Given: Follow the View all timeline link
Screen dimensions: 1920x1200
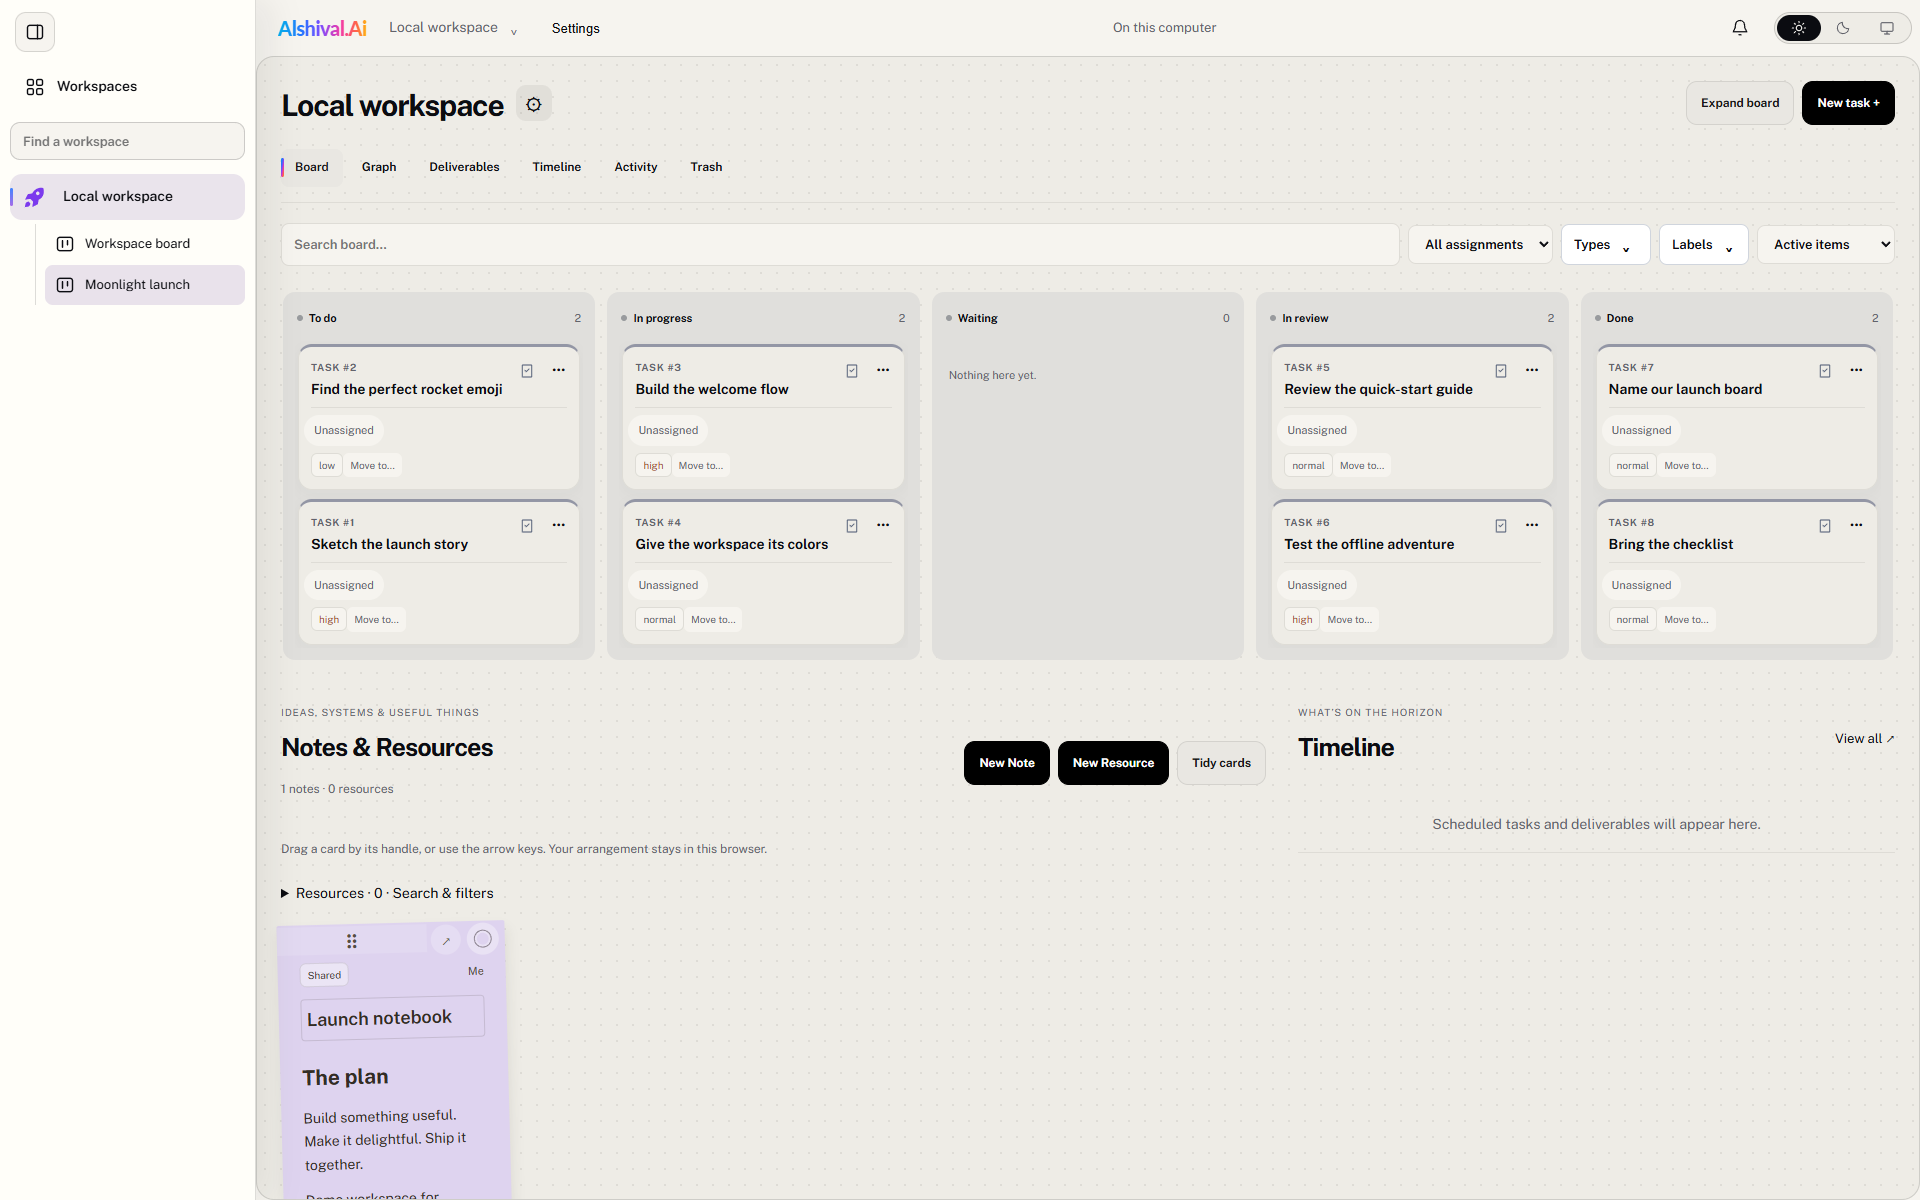Looking at the screenshot, I should (1864, 739).
